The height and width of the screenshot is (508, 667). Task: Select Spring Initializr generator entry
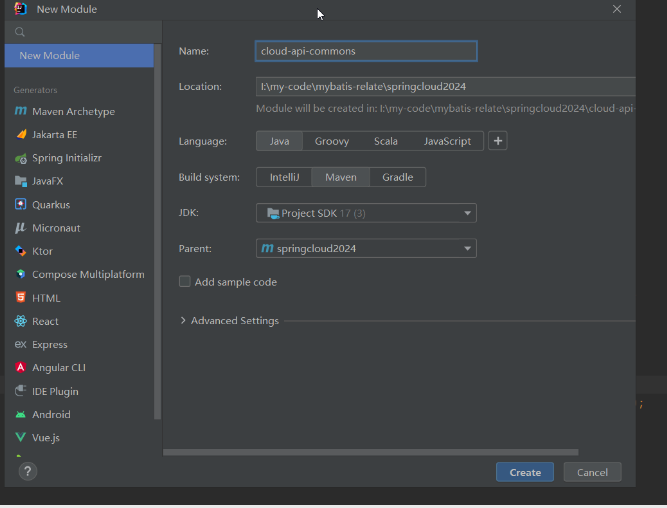coord(79,158)
